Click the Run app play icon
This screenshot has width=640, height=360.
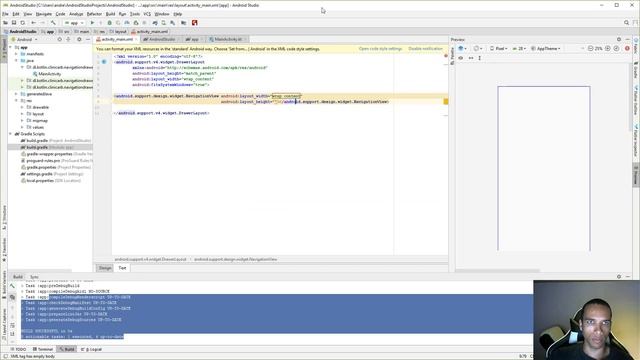[x=92, y=23]
